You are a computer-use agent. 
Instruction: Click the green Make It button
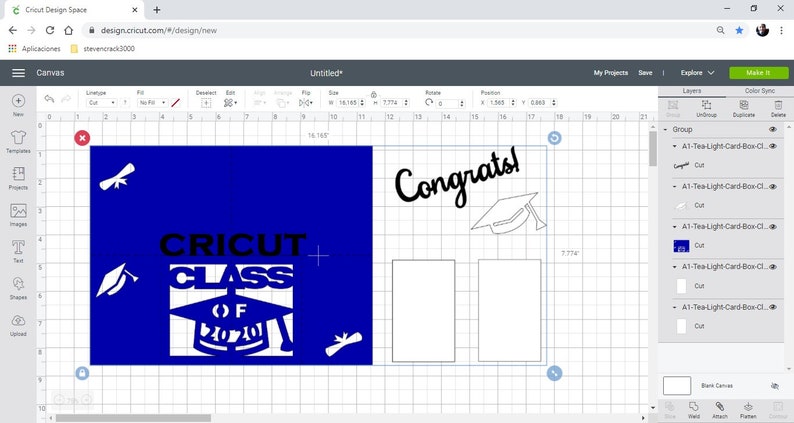(x=759, y=73)
